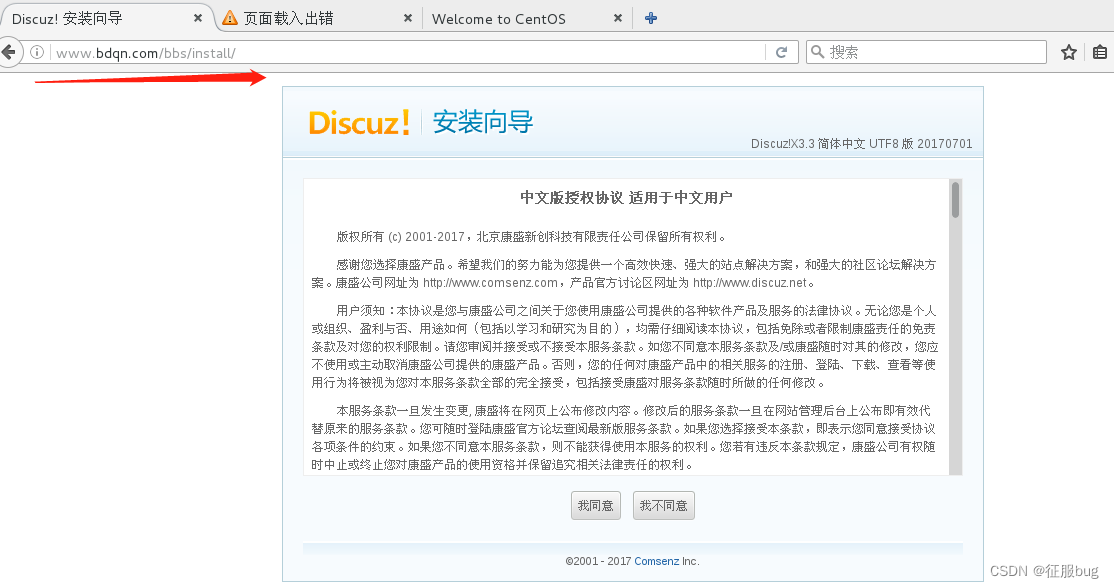Click the browser back arrow button
Image resolution: width=1114 pixels, height=588 pixels.
coord(9,52)
